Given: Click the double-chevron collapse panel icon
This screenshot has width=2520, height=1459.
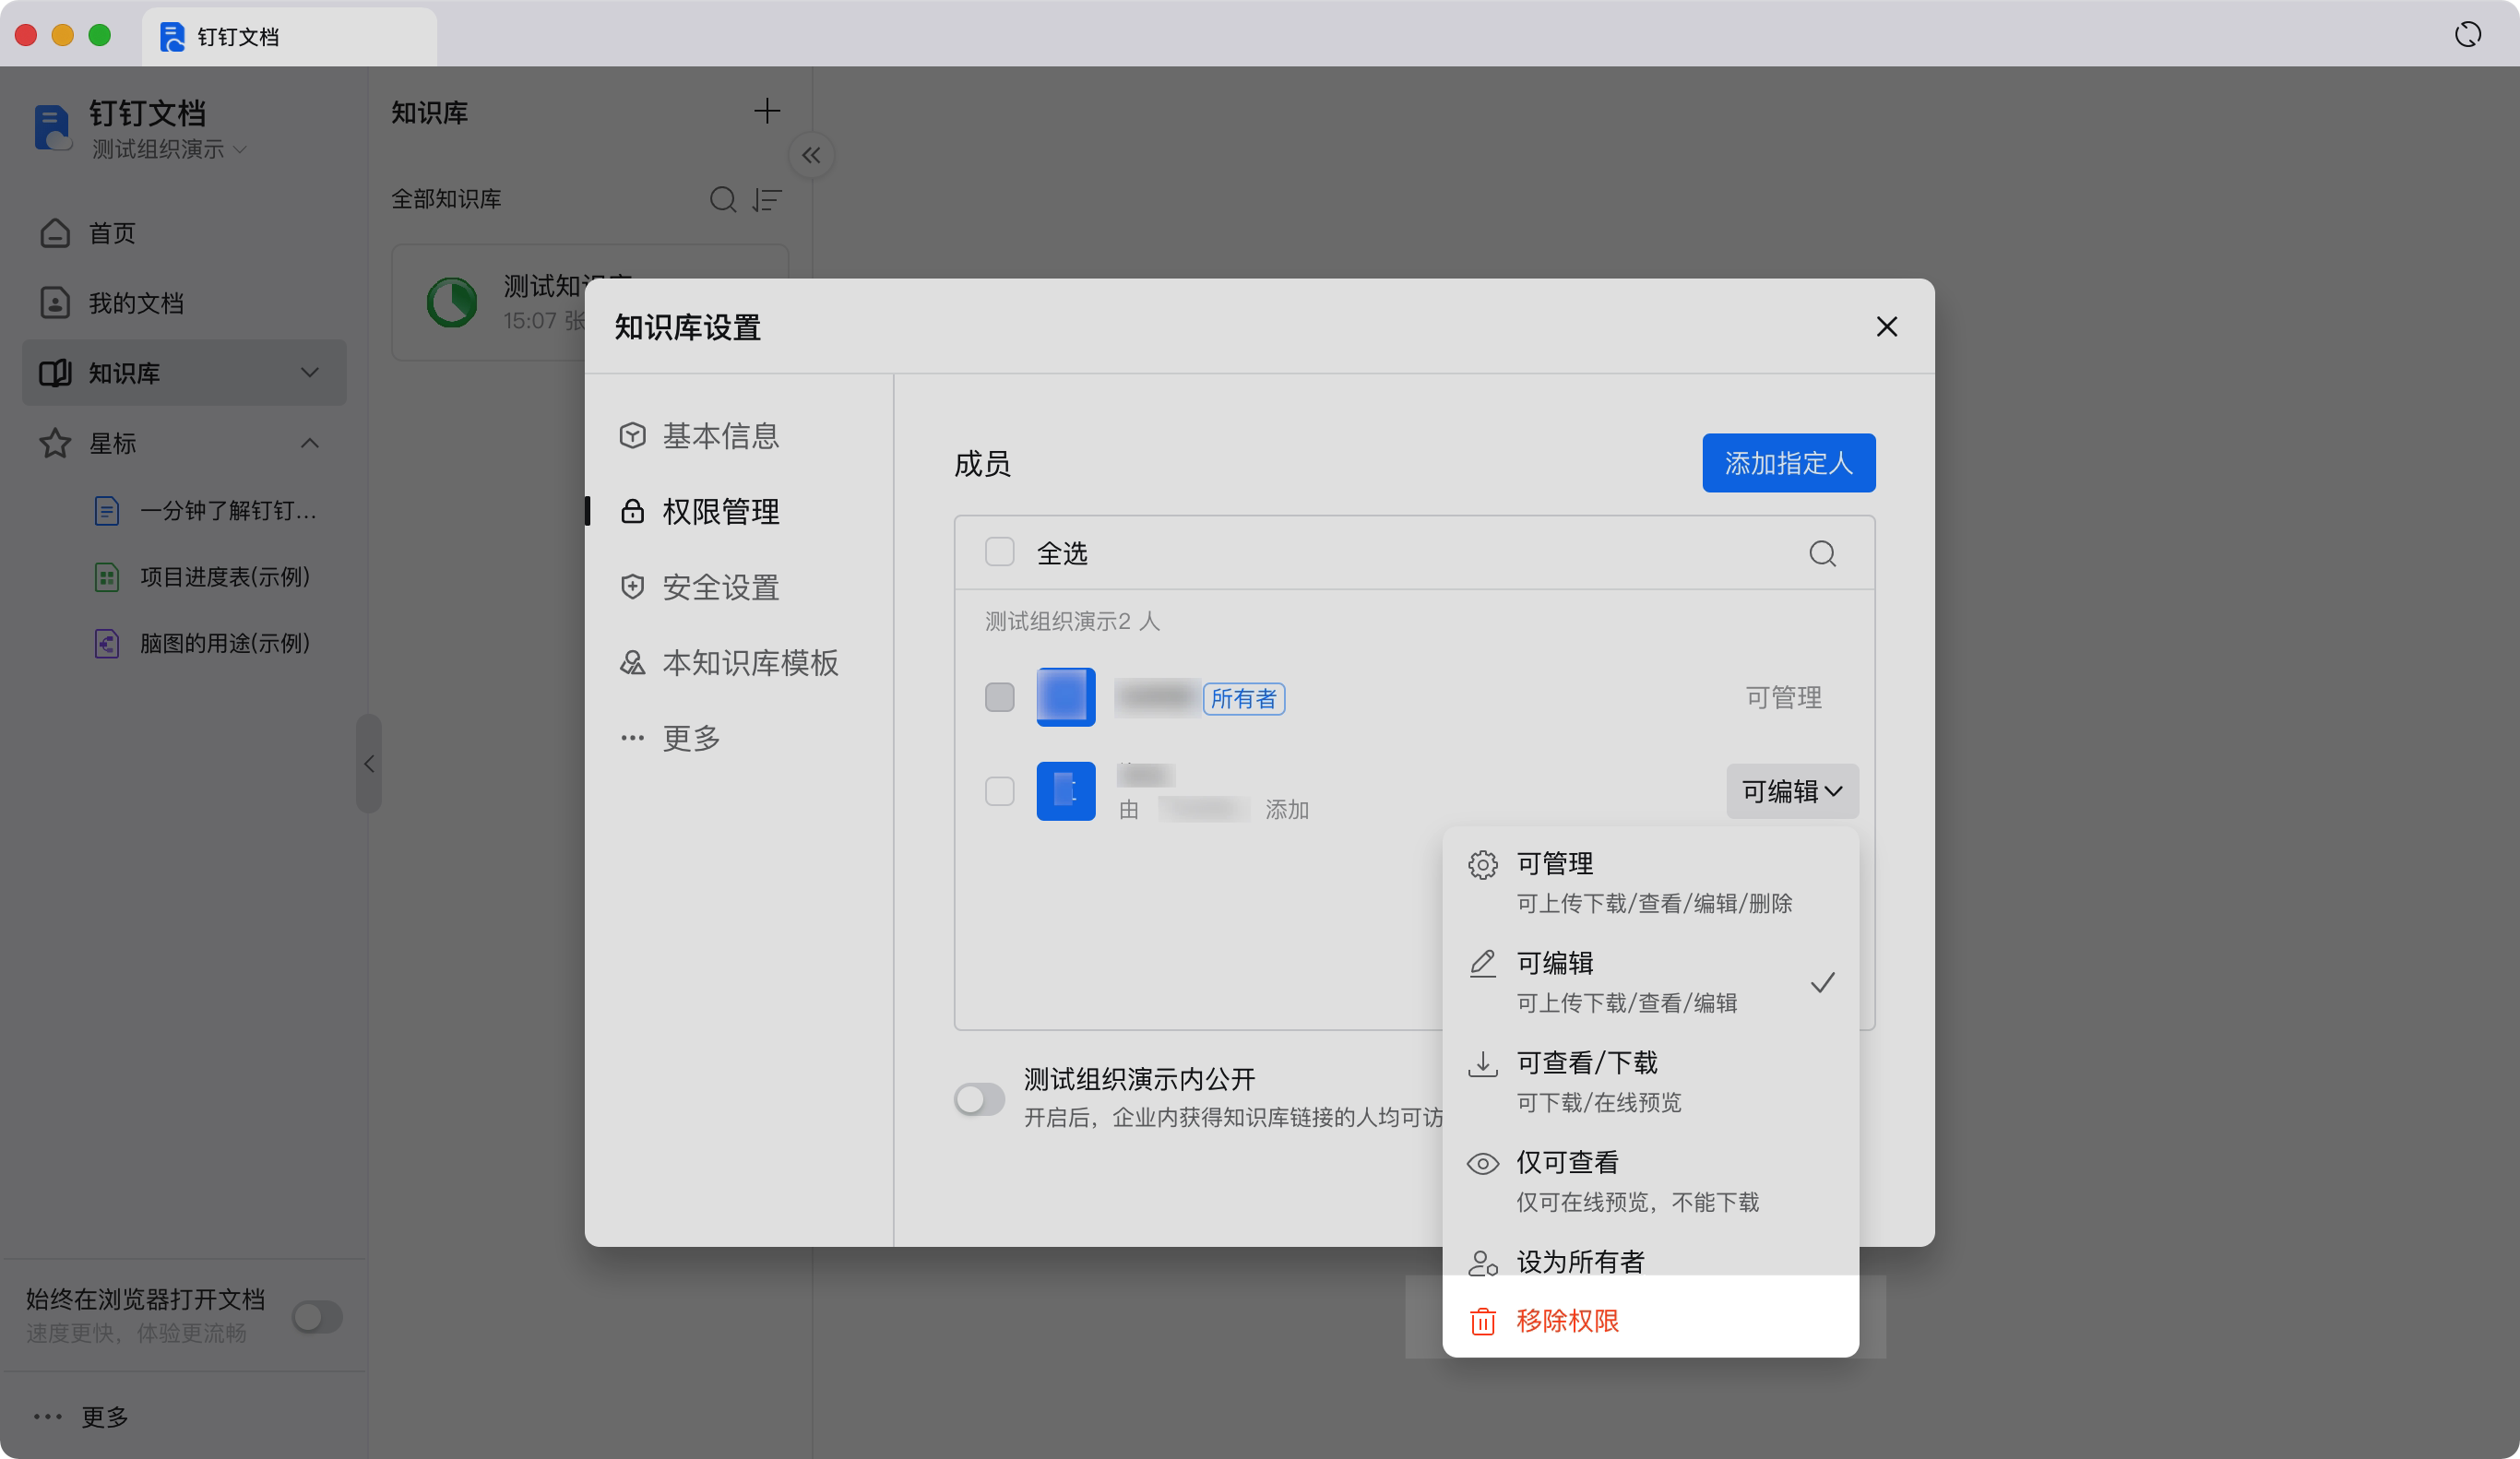Looking at the screenshot, I should coord(811,155).
